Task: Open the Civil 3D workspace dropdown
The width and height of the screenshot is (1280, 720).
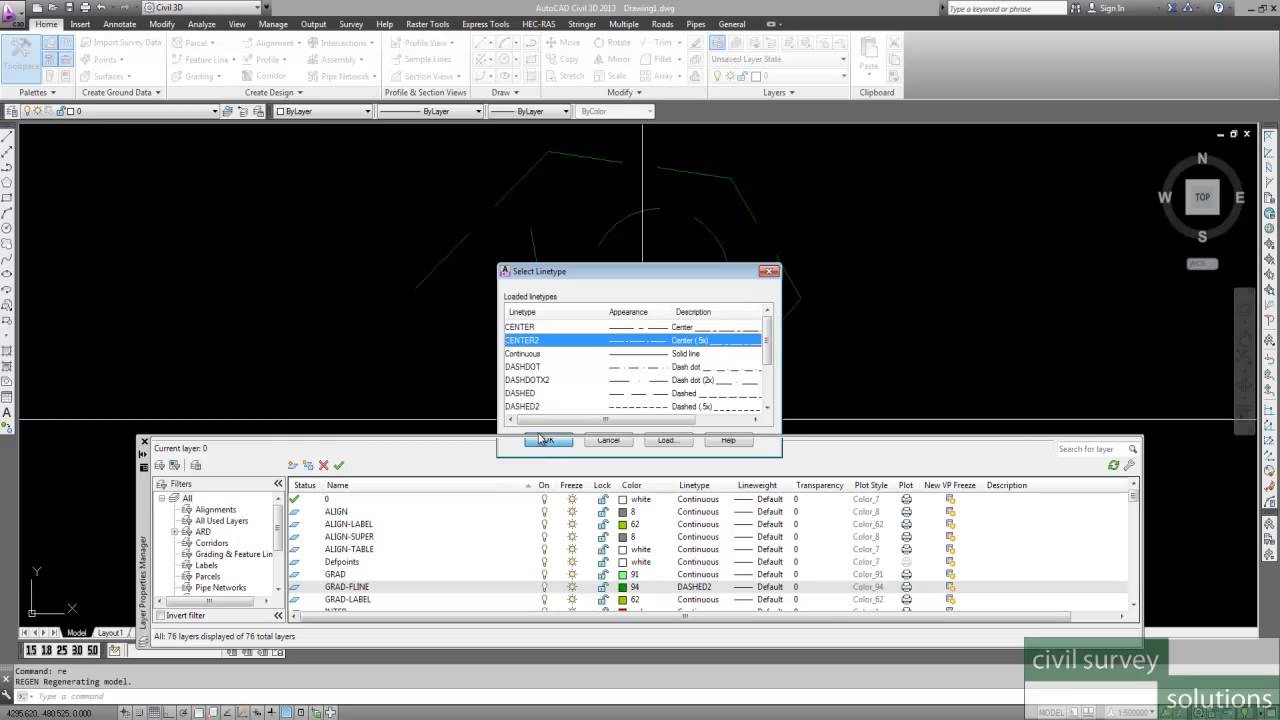Action: pos(256,7)
